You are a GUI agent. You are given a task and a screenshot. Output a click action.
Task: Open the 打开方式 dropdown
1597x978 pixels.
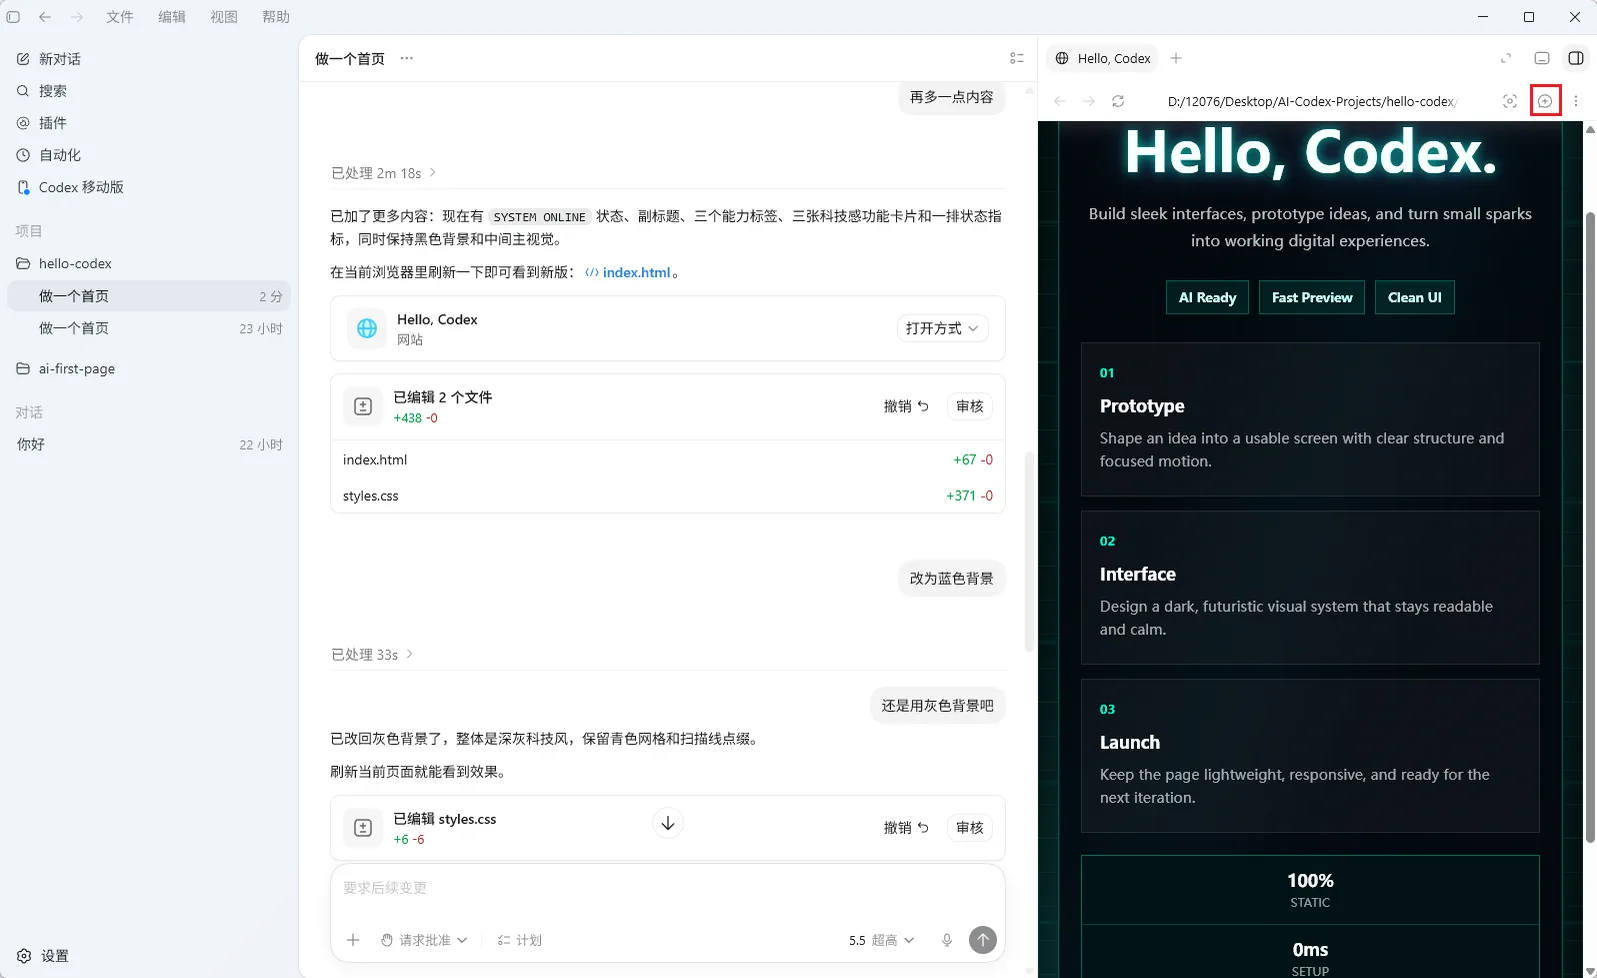[x=942, y=328]
